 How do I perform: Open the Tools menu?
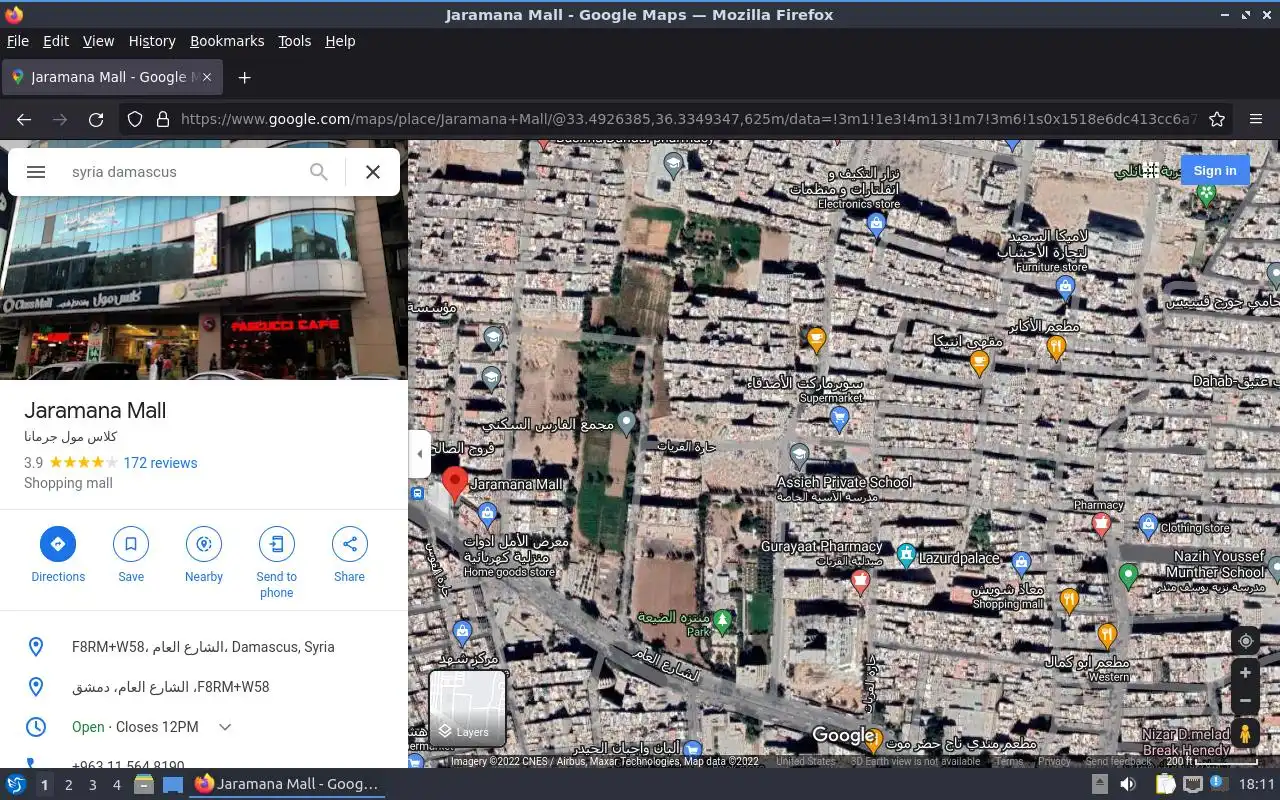point(295,41)
